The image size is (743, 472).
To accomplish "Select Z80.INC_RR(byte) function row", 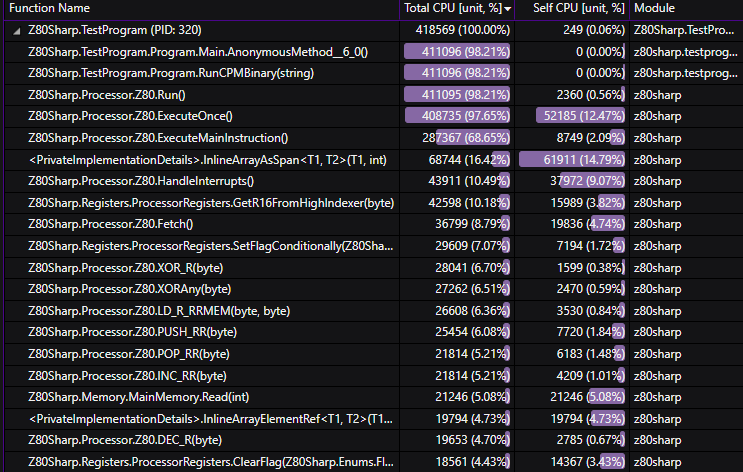I will point(372,376).
